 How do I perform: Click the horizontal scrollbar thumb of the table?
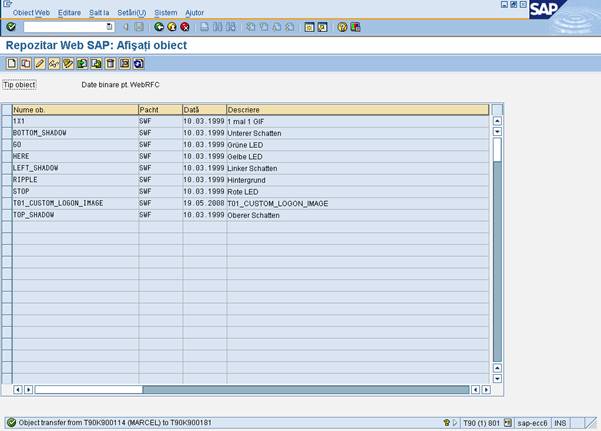click(89, 390)
